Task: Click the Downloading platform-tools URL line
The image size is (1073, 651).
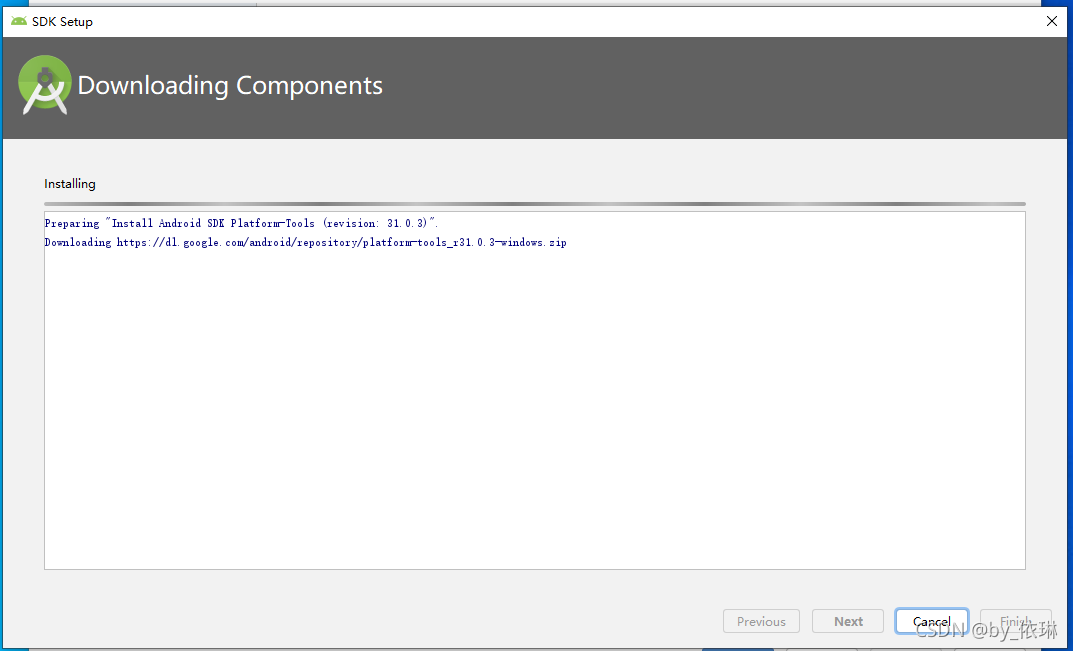Action: point(305,242)
